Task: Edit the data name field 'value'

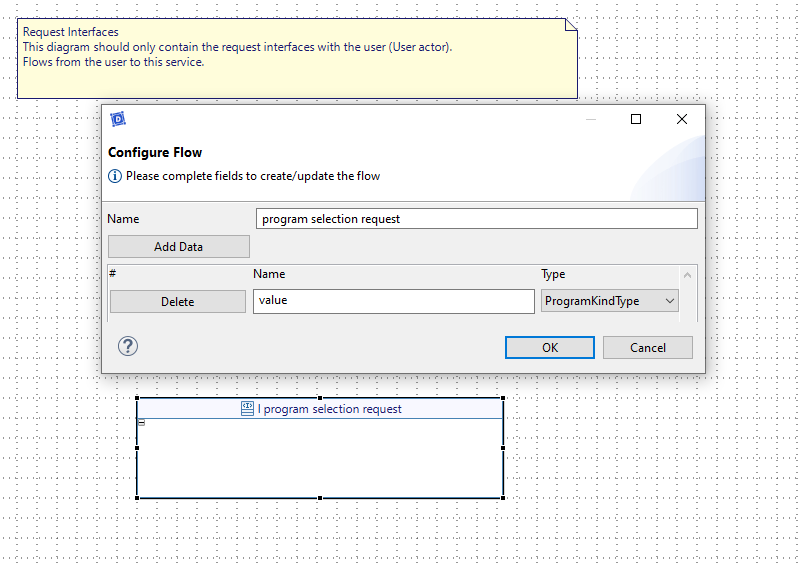Action: [x=394, y=301]
